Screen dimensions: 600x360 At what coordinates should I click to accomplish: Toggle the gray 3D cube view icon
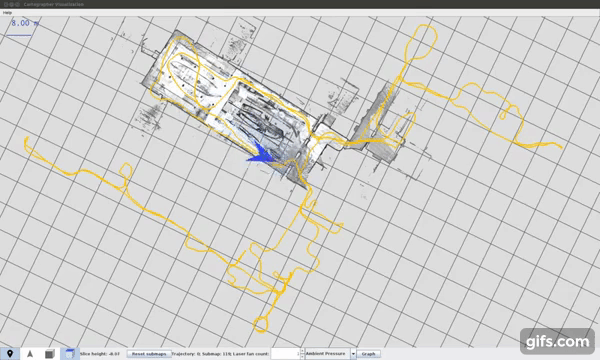[x=50, y=354]
